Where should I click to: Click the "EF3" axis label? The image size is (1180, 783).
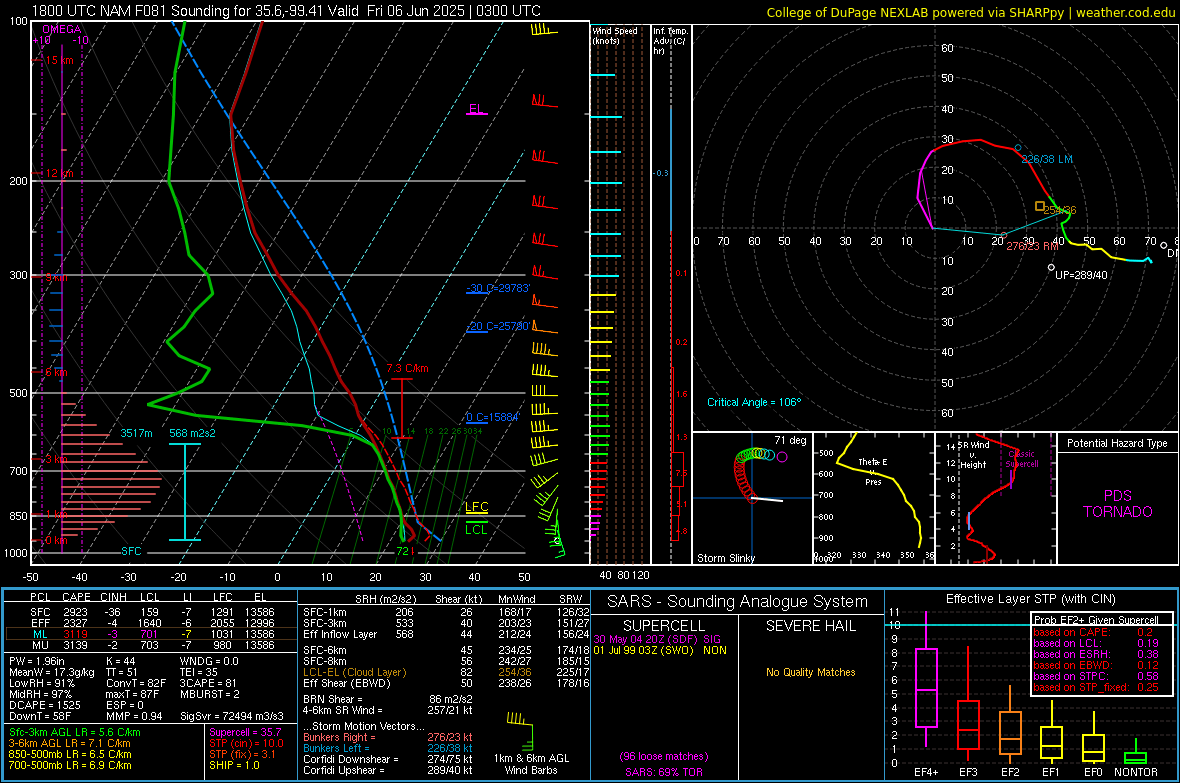(968, 772)
